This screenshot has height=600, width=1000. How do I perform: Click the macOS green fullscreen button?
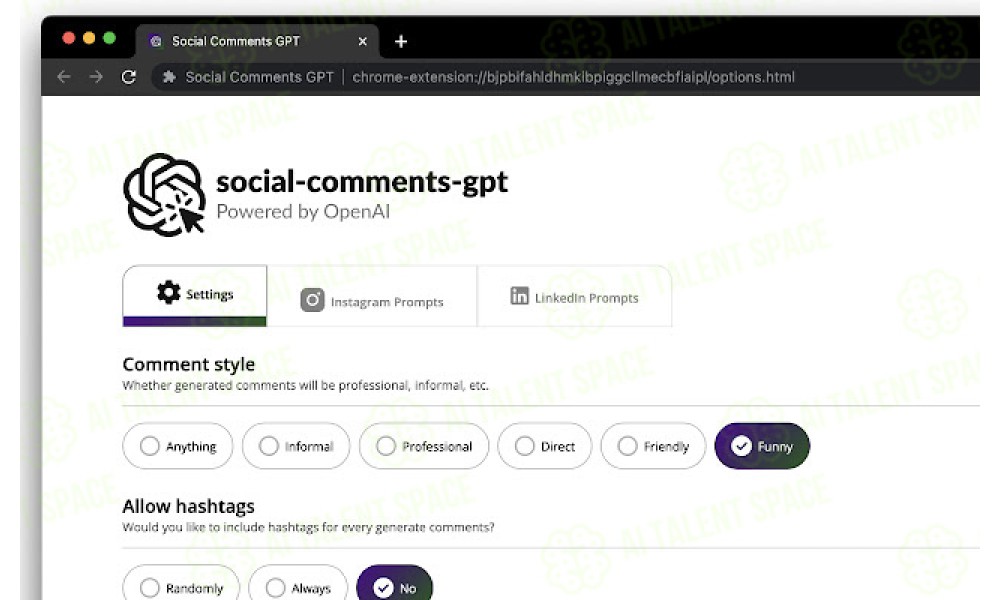pos(110,38)
